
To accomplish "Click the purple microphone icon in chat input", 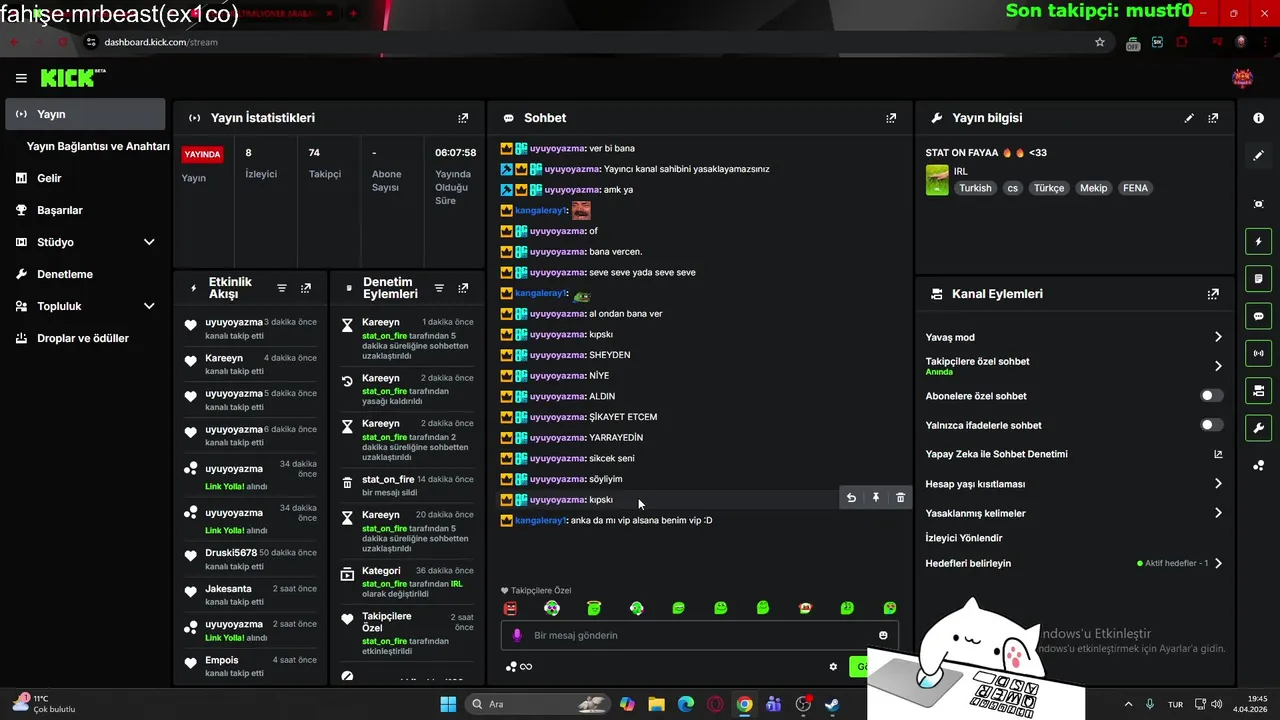I will (x=517, y=635).
